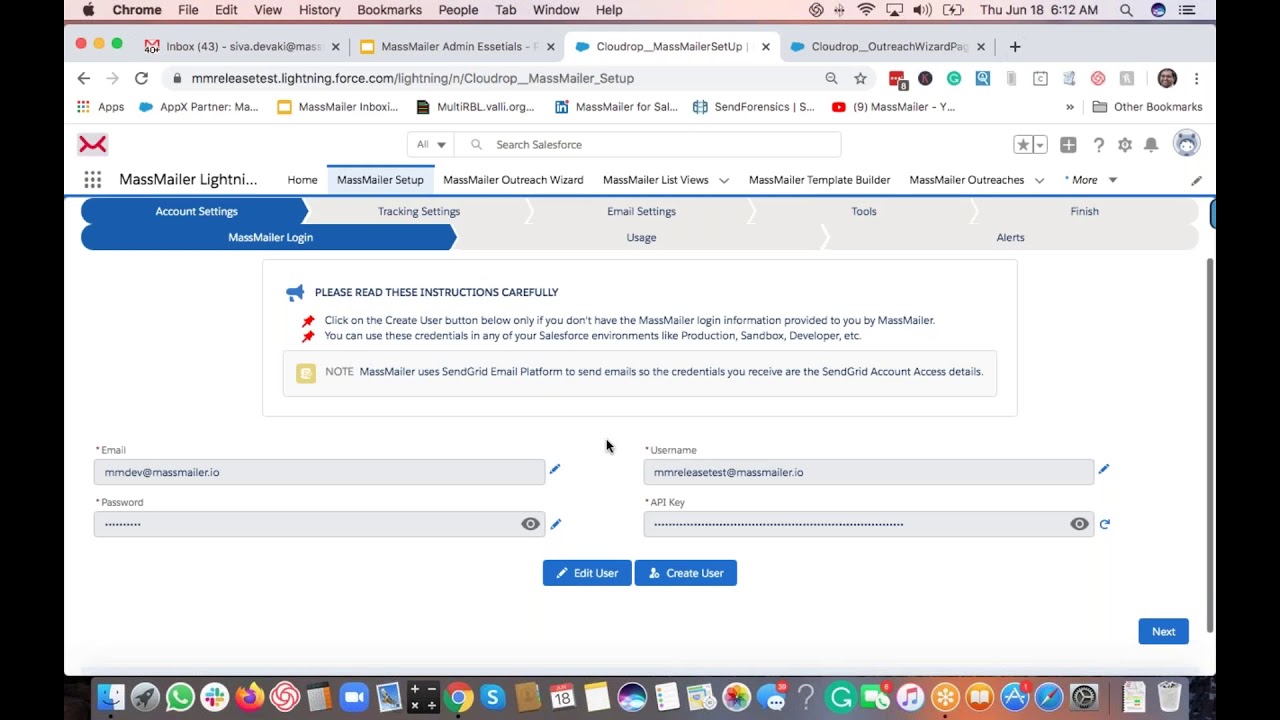The height and width of the screenshot is (720, 1280).
Task: Open MassMailer Outreach Wizard tab
Action: click(513, 180)
